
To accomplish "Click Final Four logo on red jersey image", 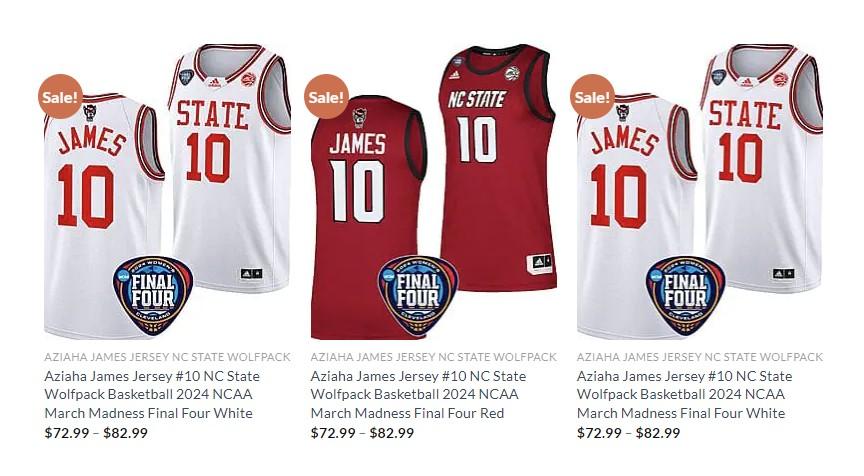I will (x=418, y=295).
